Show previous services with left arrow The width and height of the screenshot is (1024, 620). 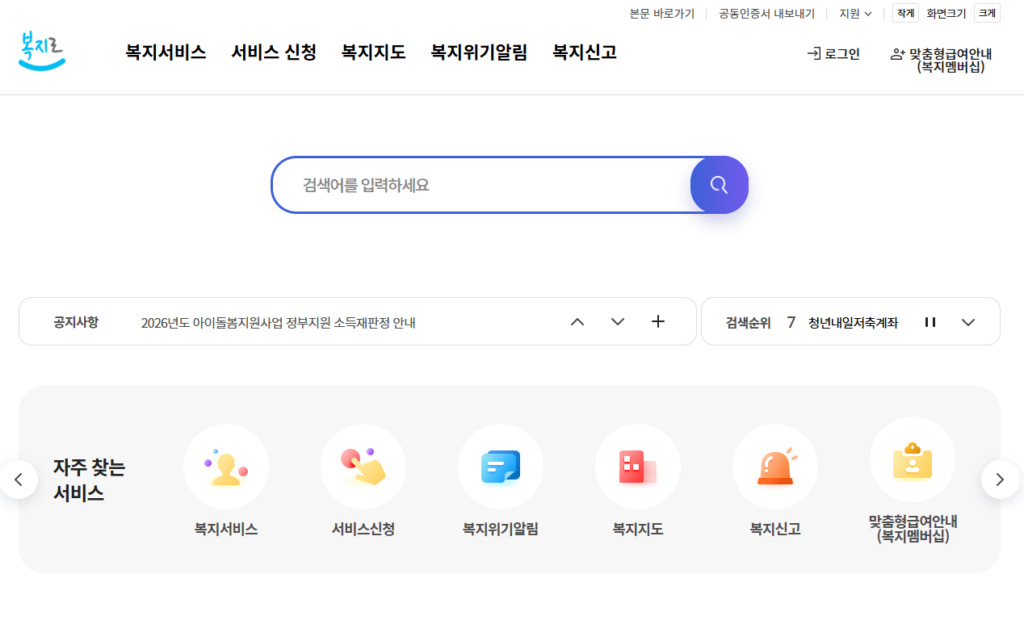click(x=18, y=480)
